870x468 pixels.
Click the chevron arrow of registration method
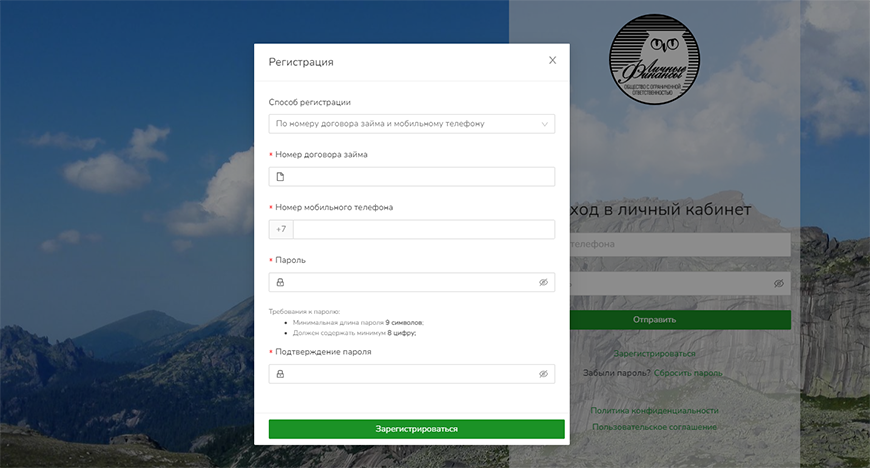click(x=544, y=124)
